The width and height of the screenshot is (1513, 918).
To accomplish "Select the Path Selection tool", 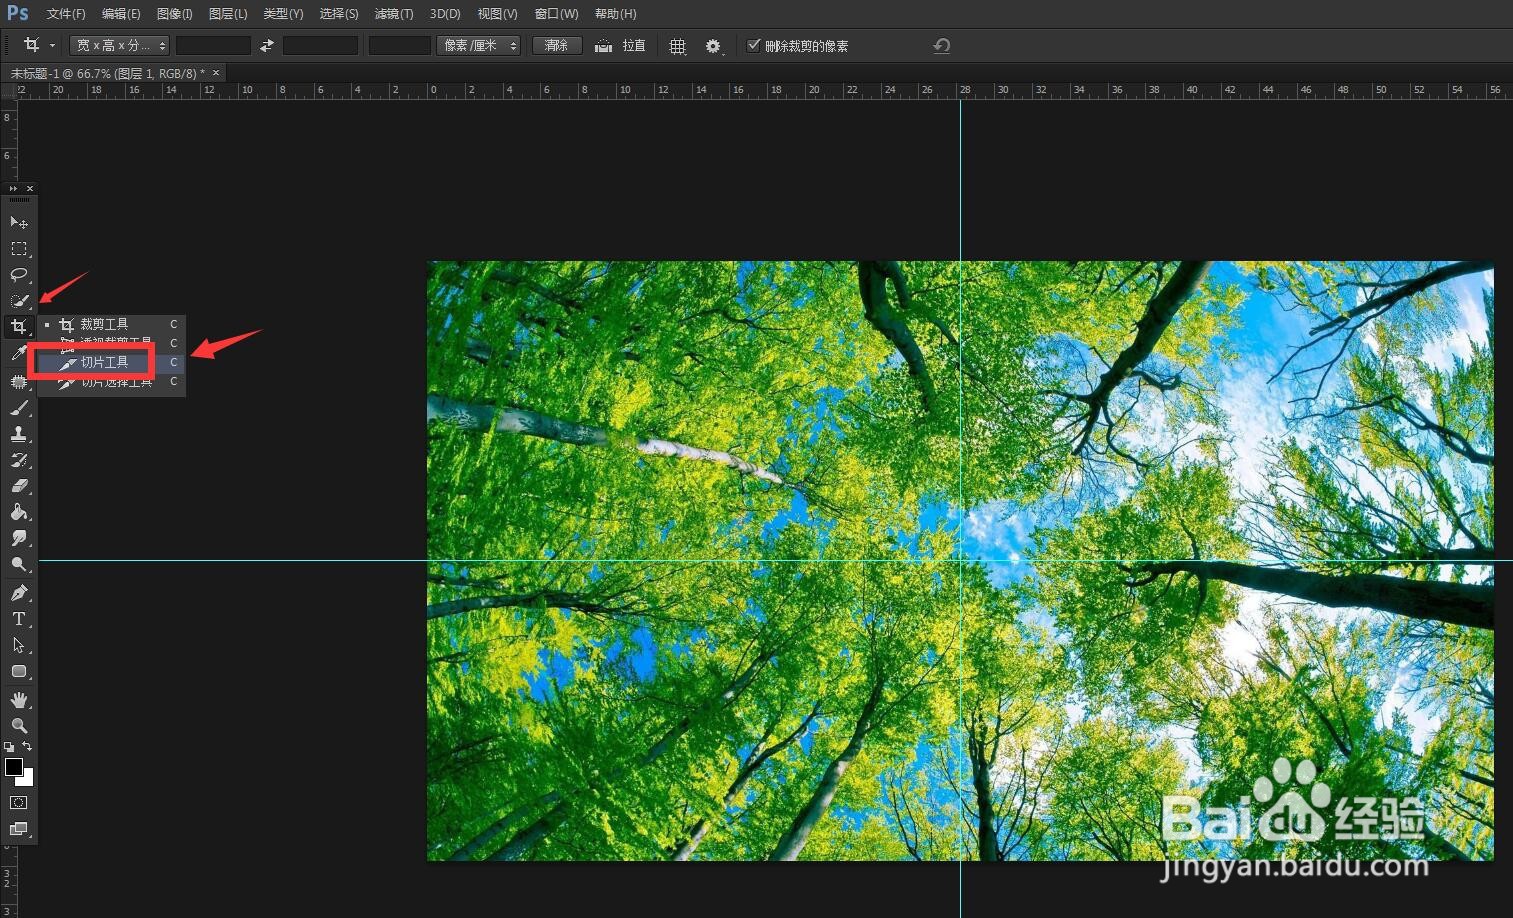I will (18, 645).
